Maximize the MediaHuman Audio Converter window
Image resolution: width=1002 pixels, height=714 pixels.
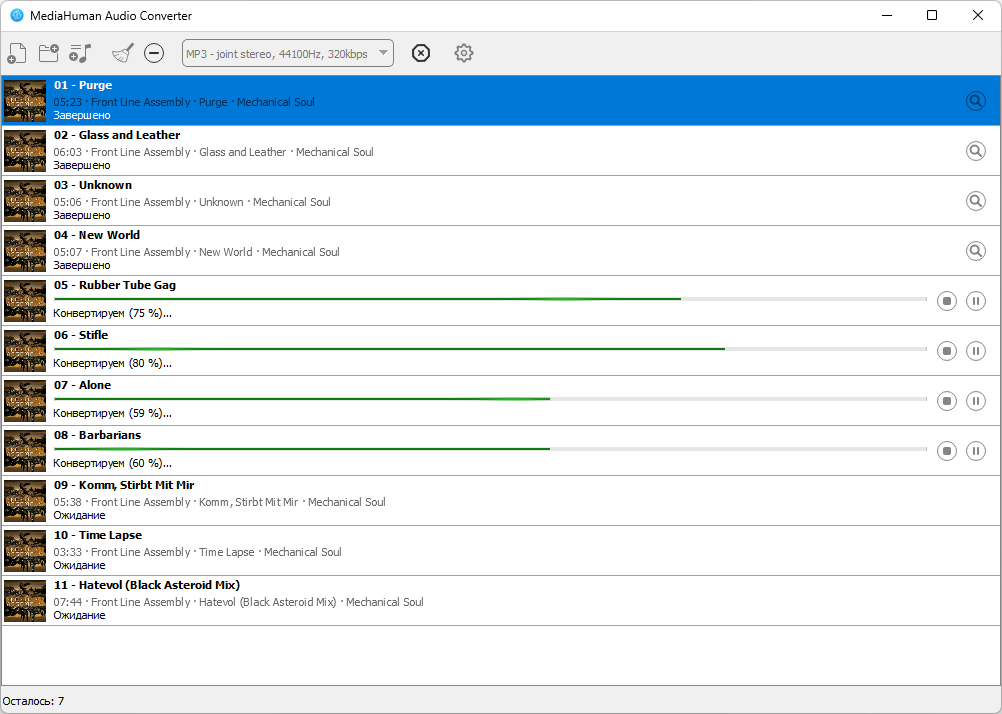click(932, 15)
